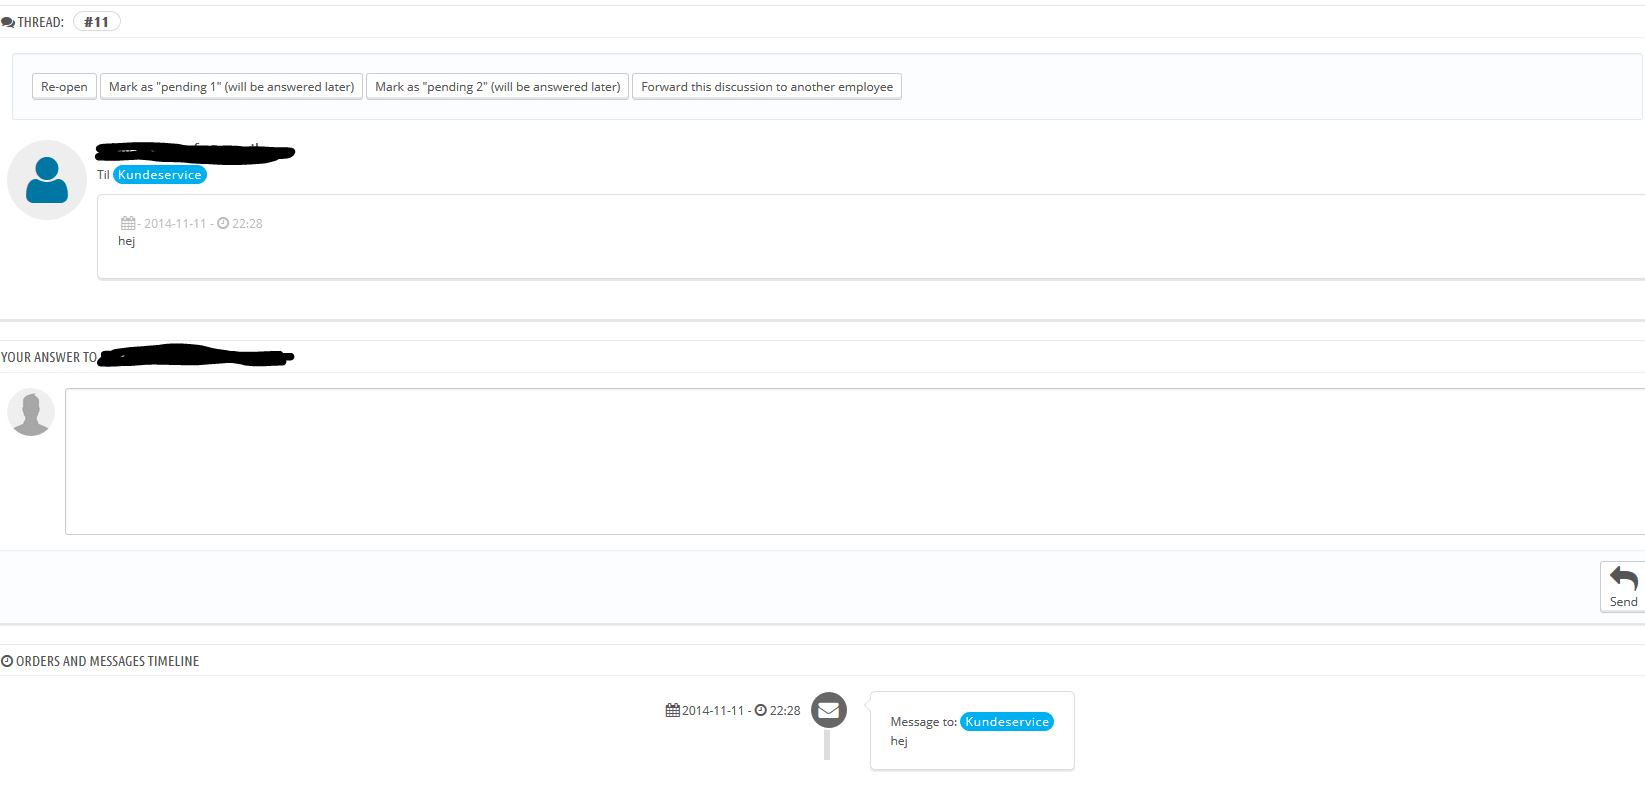
Task: Send the reply with Send button
Action: pos(1622,587)
